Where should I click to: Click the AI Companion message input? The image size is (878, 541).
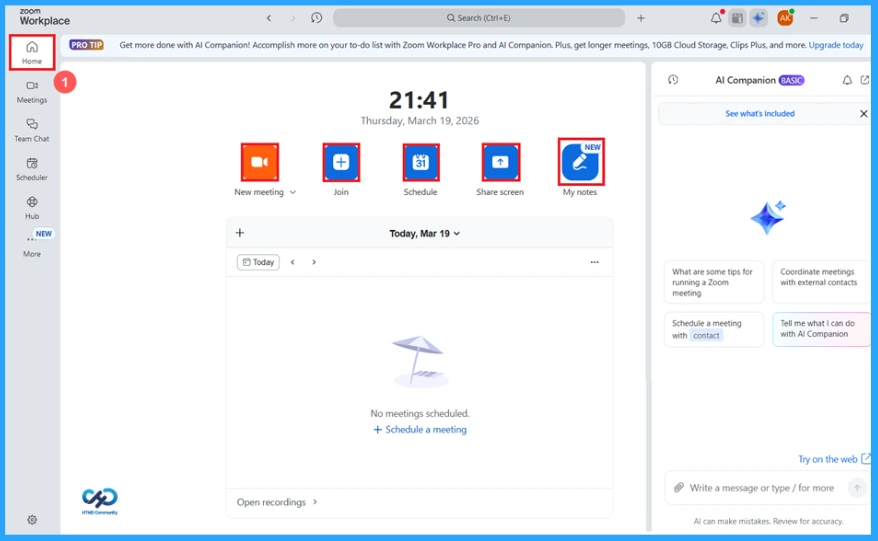tap(762, 488)
